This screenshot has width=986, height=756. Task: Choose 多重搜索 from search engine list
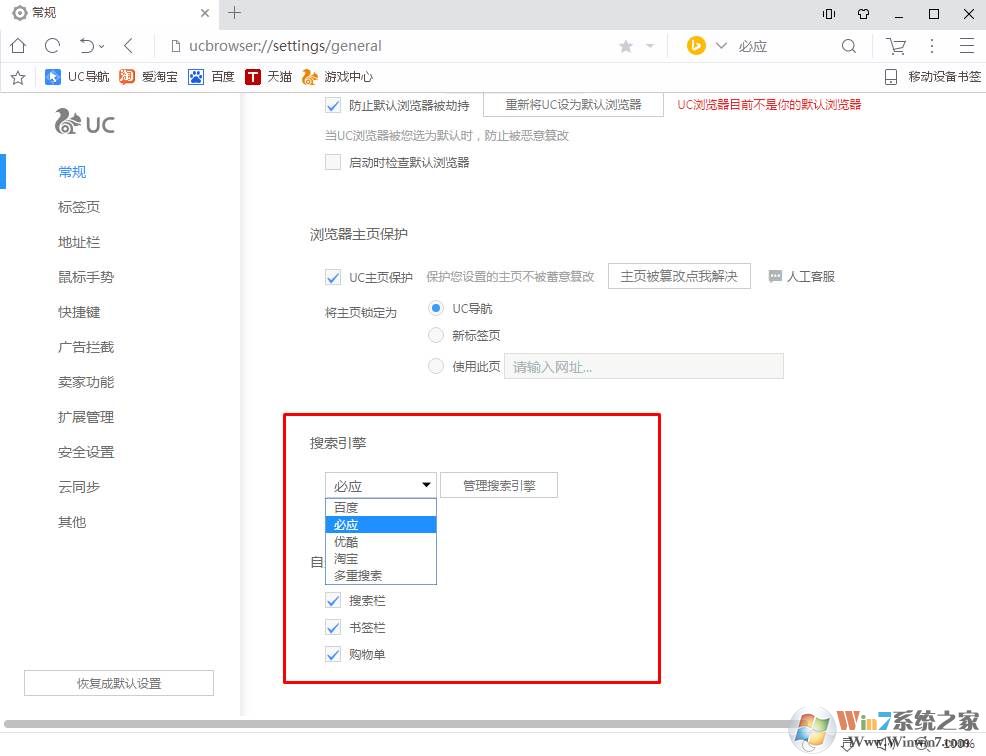point(380,575)
